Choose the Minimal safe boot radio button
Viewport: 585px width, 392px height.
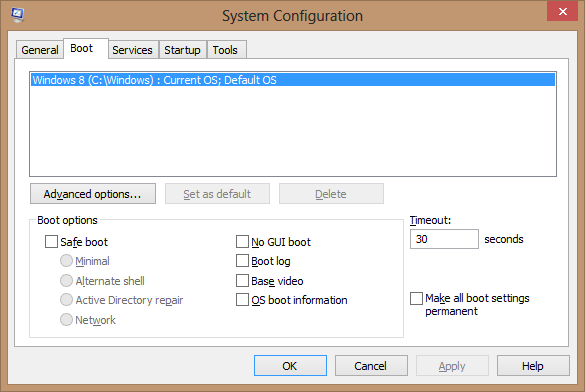[66, 261]
